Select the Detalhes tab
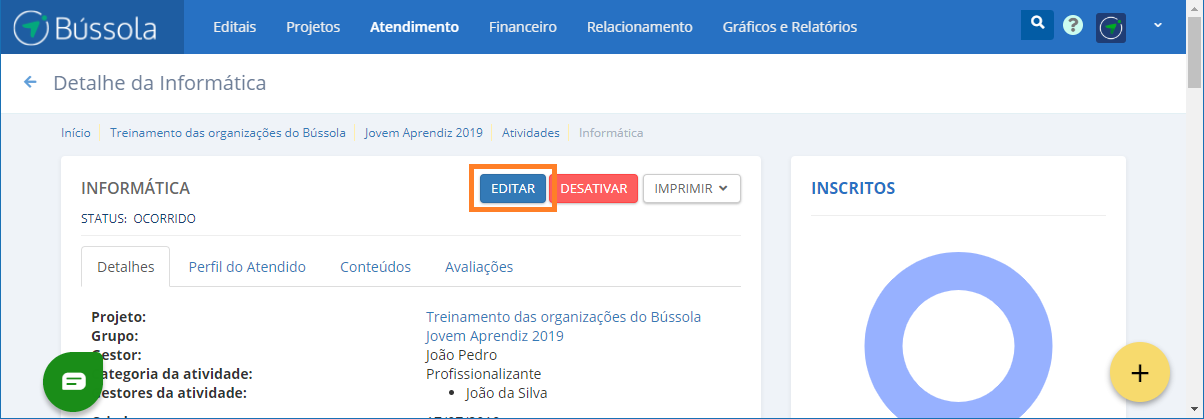This screenshot has height=419, width=1204. [125, 267]
